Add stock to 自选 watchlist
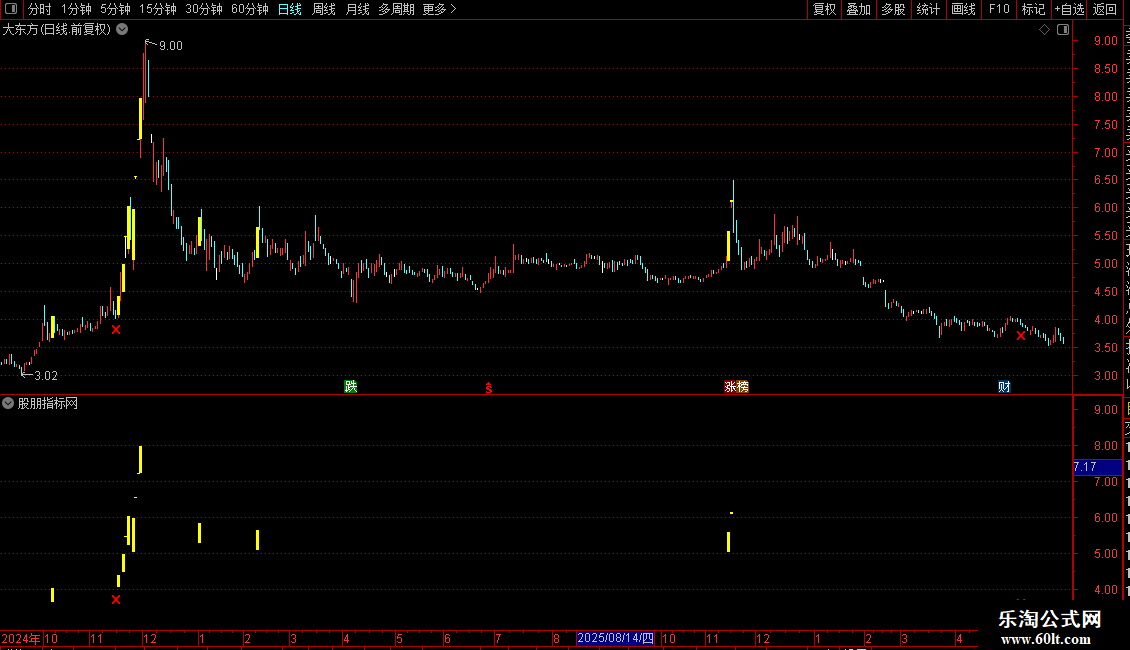The height and width of the screenshot is (650, 1130). pos(1069,9)
